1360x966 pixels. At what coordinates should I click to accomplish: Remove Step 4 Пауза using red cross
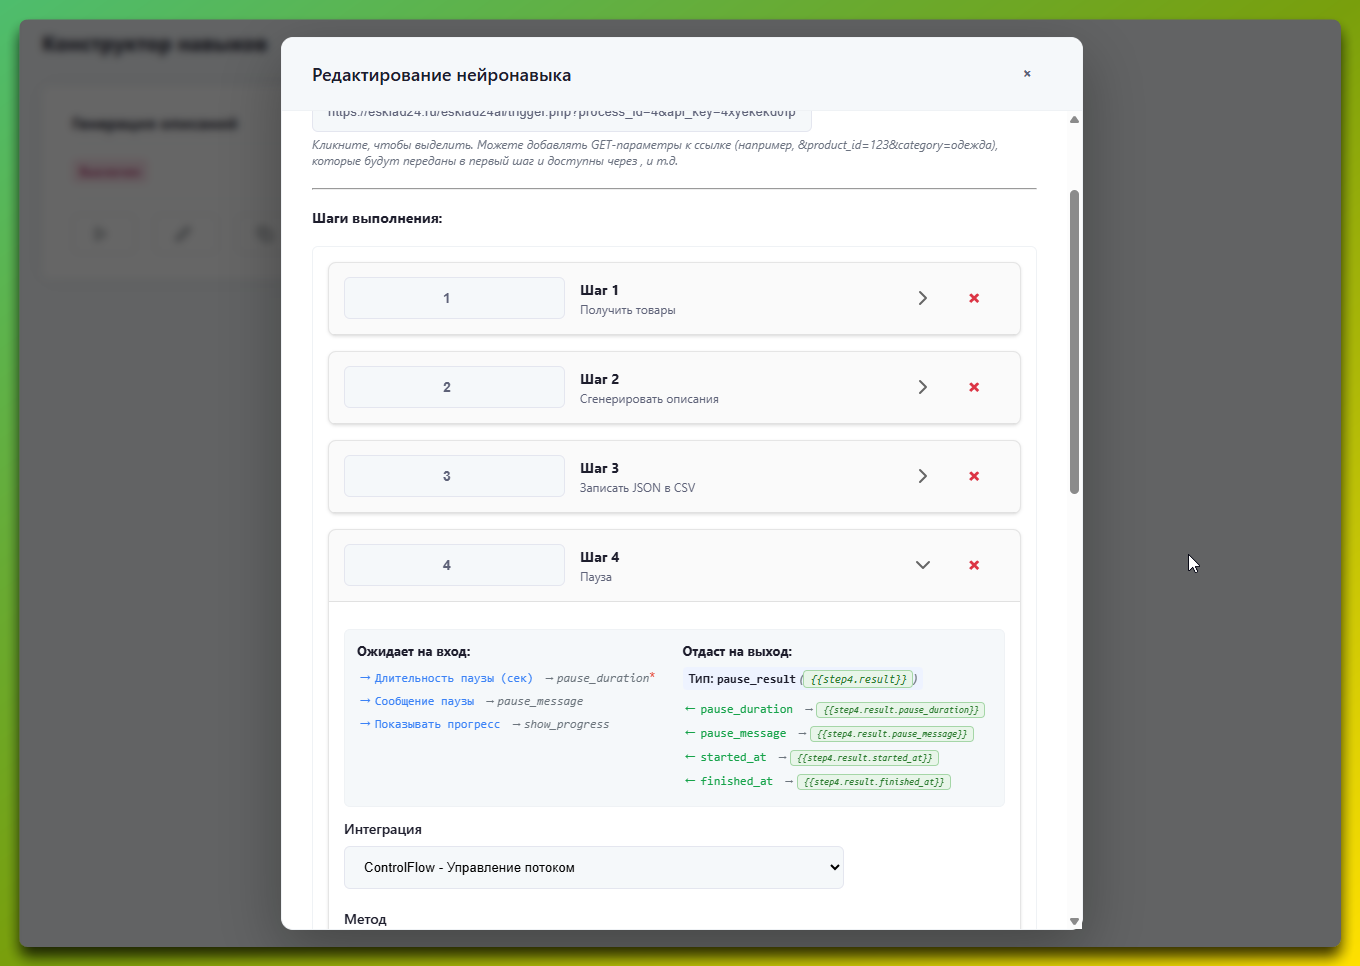(x=974, y=565)
